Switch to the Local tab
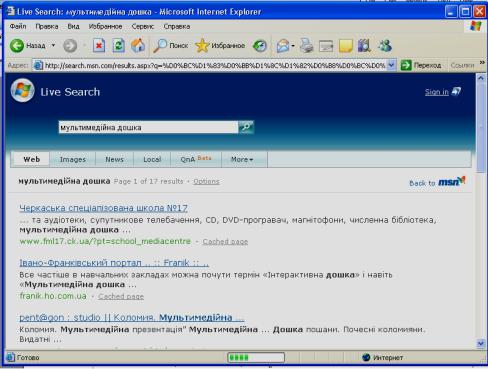 pyautogui.click(x=152, y=159)
